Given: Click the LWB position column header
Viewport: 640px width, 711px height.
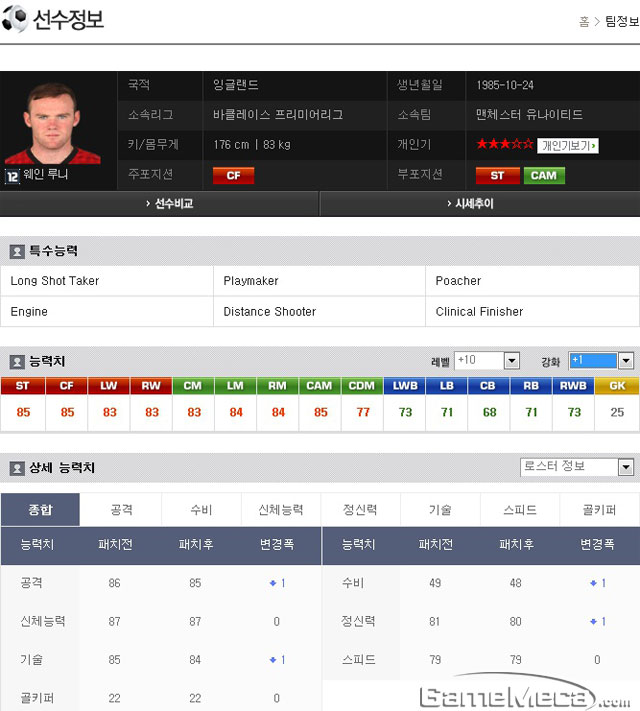Looking at the screenshot, I should point(405,386).
